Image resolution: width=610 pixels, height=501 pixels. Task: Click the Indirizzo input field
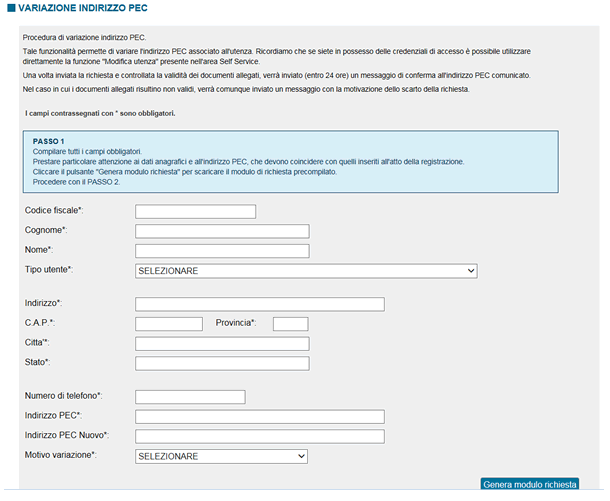coord(260,304)
